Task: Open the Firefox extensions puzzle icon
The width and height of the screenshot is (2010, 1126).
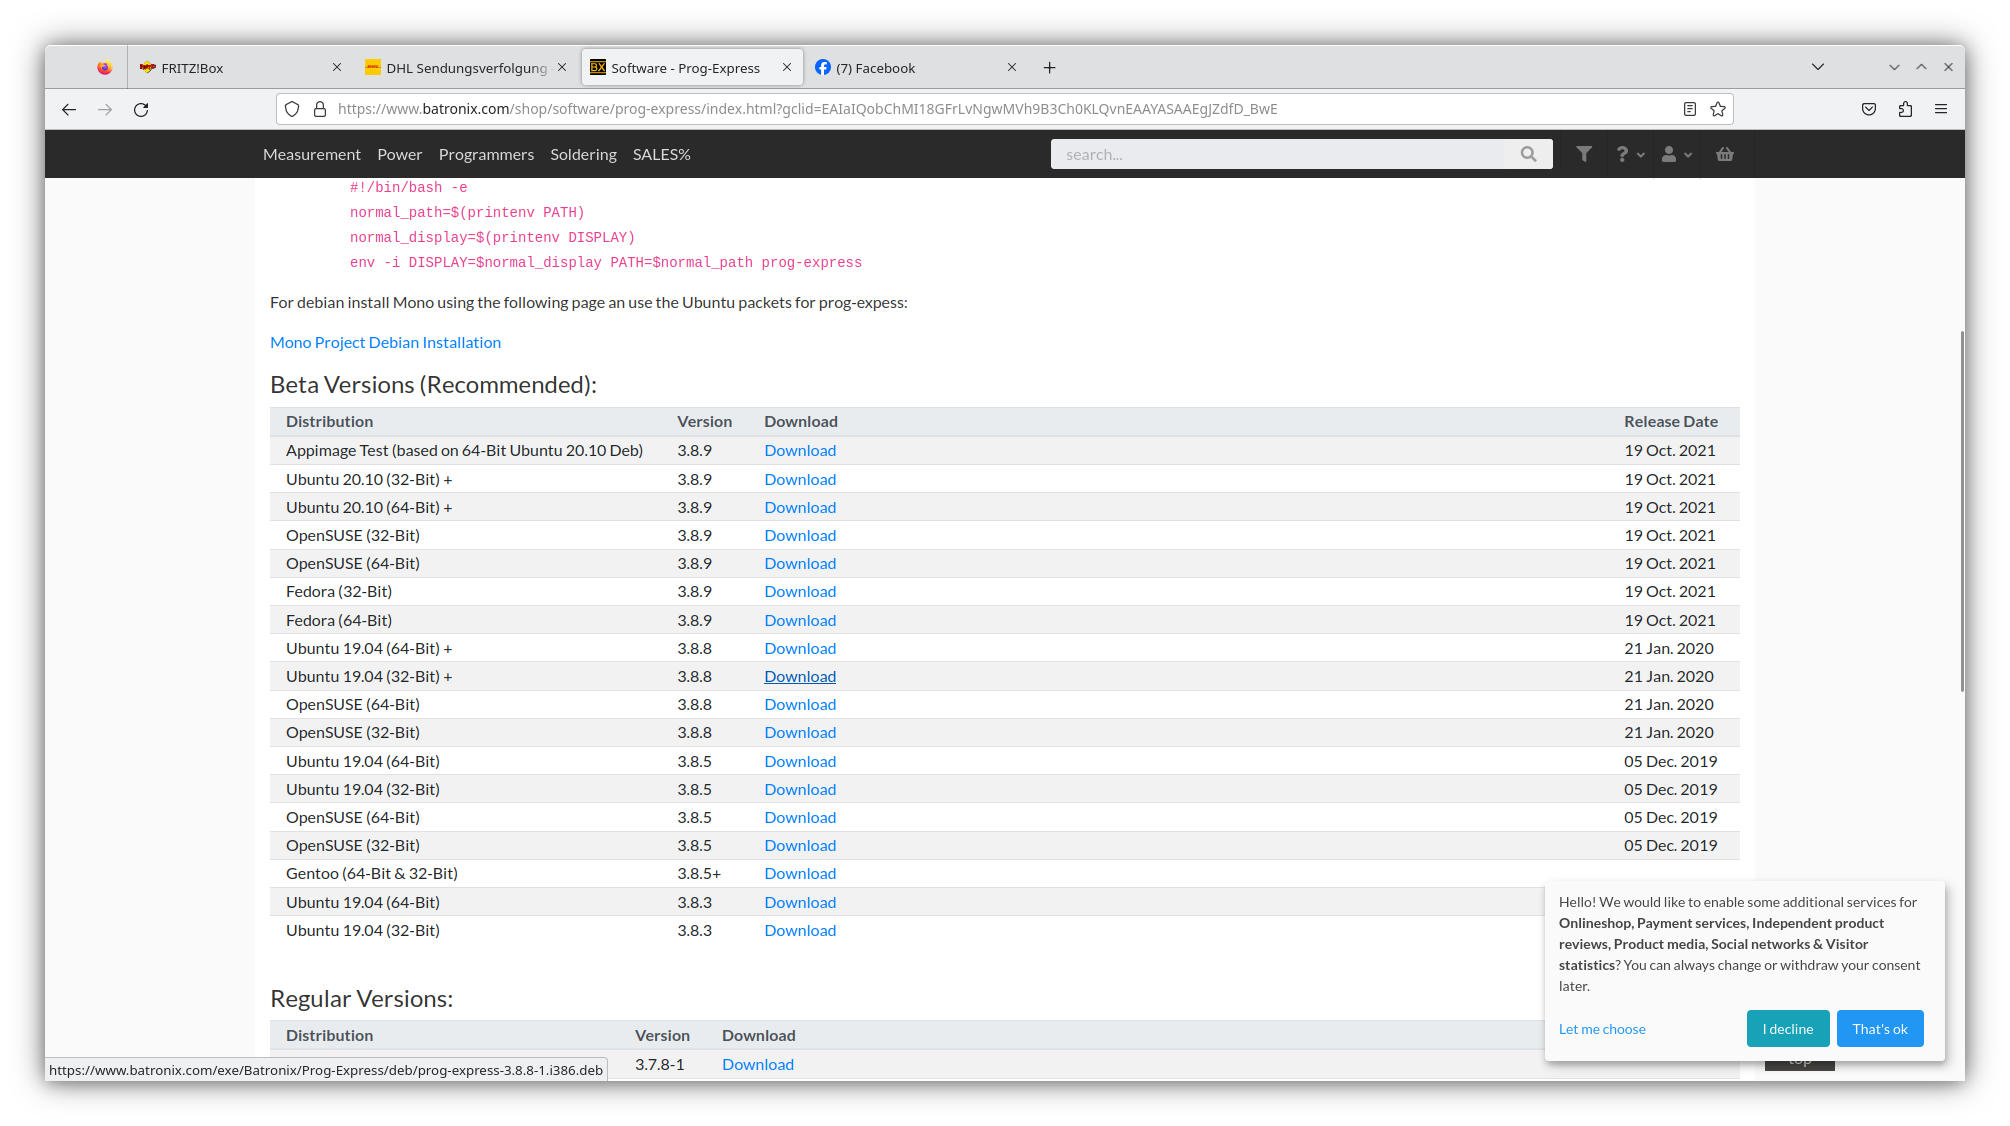Action: pos(1905,110)
